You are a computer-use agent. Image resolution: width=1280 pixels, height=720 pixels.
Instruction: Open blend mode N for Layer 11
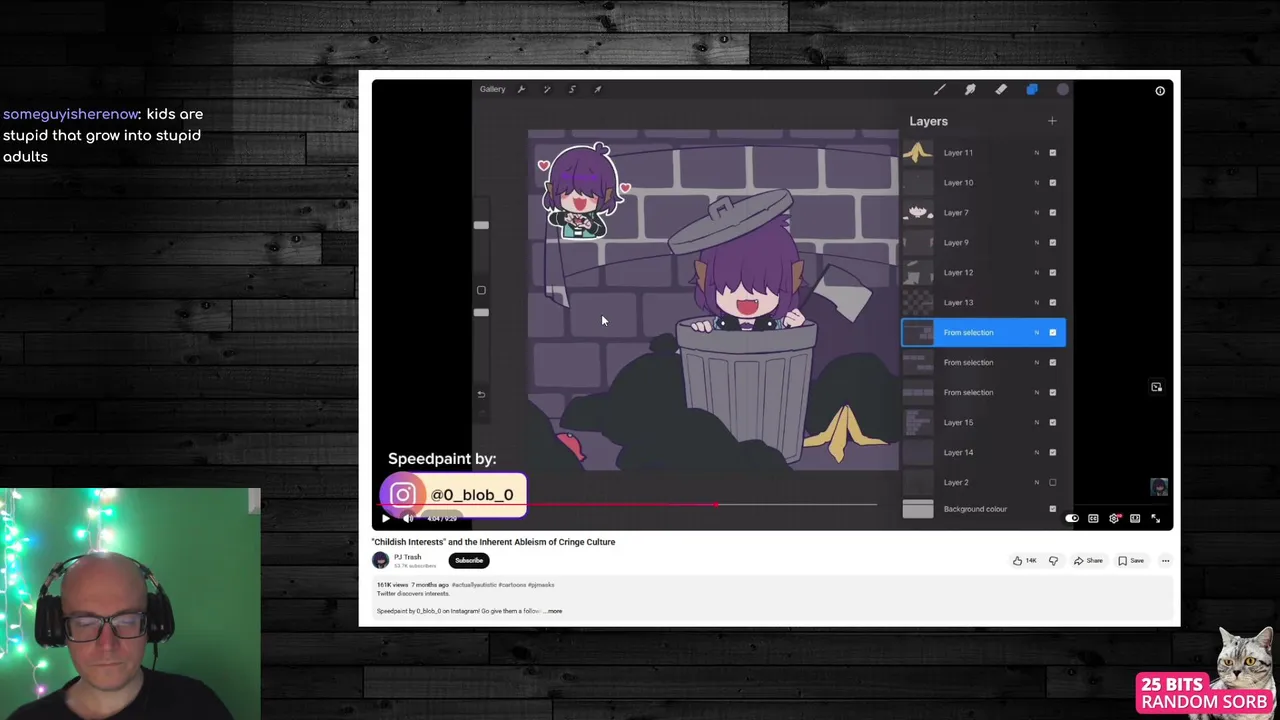point(1036,153)
